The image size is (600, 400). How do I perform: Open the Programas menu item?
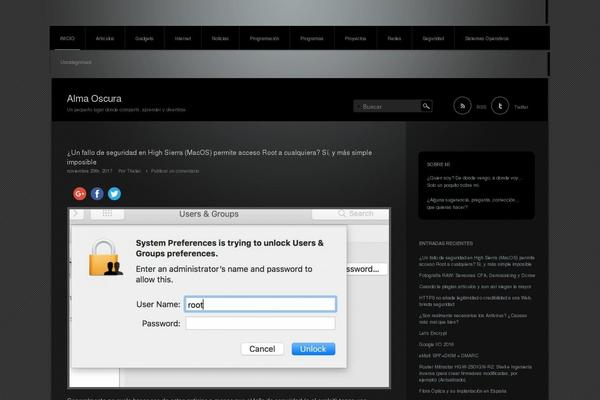312,38
